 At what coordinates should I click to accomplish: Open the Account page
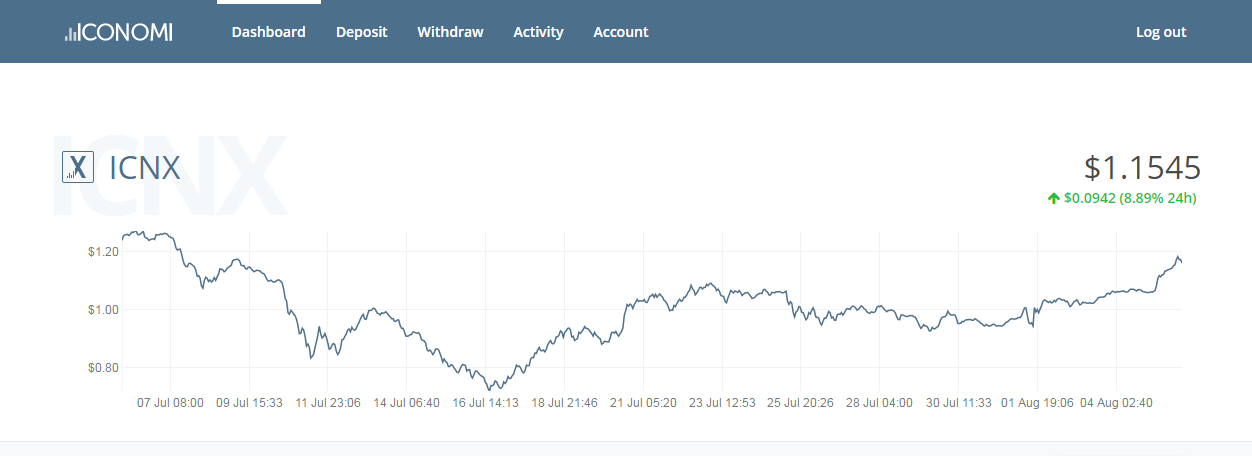click(x=621, y=32)
